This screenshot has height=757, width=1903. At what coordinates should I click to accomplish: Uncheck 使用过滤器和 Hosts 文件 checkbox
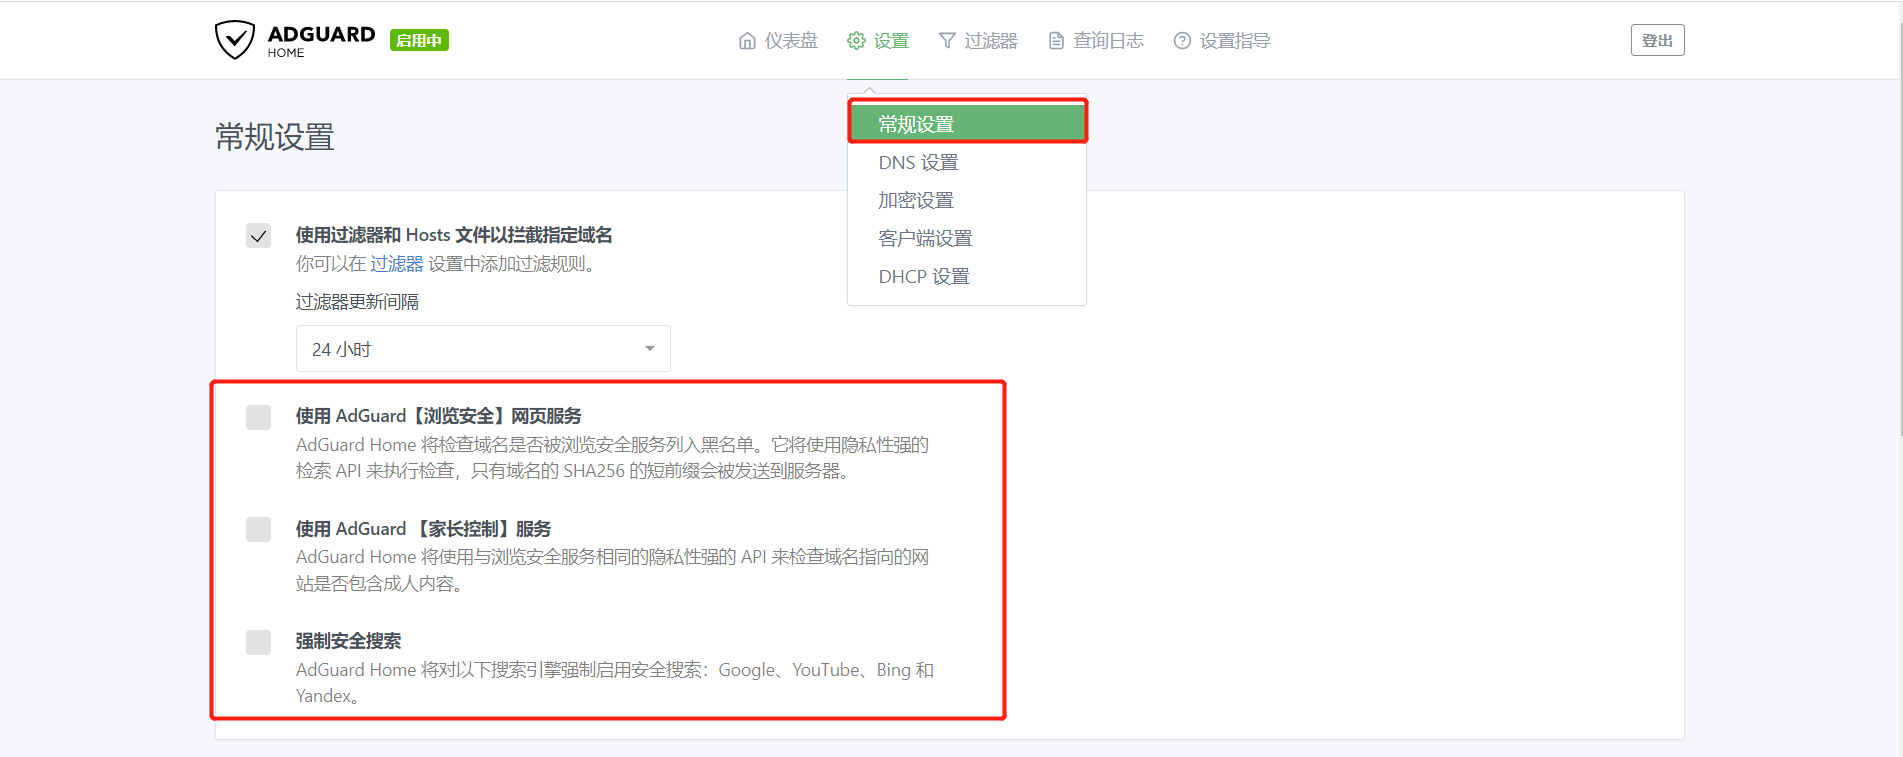tap(259, 236)
